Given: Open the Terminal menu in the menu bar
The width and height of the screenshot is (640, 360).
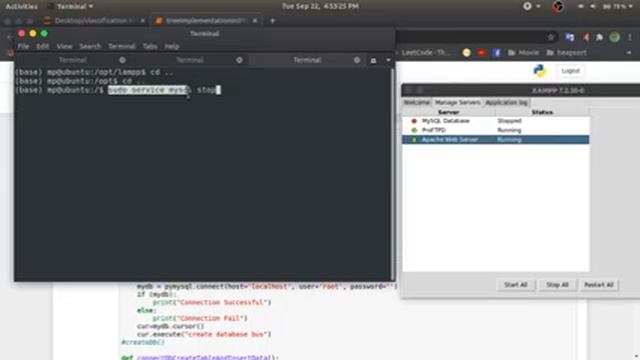Looking at the screenshot, I should point(122,47).
